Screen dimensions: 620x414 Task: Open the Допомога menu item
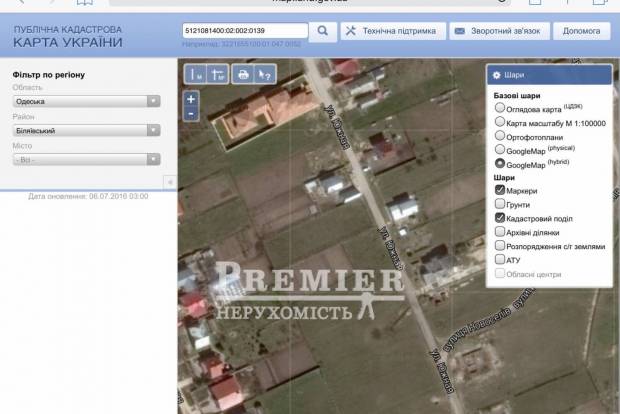pyautogui.click(x=581, y=31)
